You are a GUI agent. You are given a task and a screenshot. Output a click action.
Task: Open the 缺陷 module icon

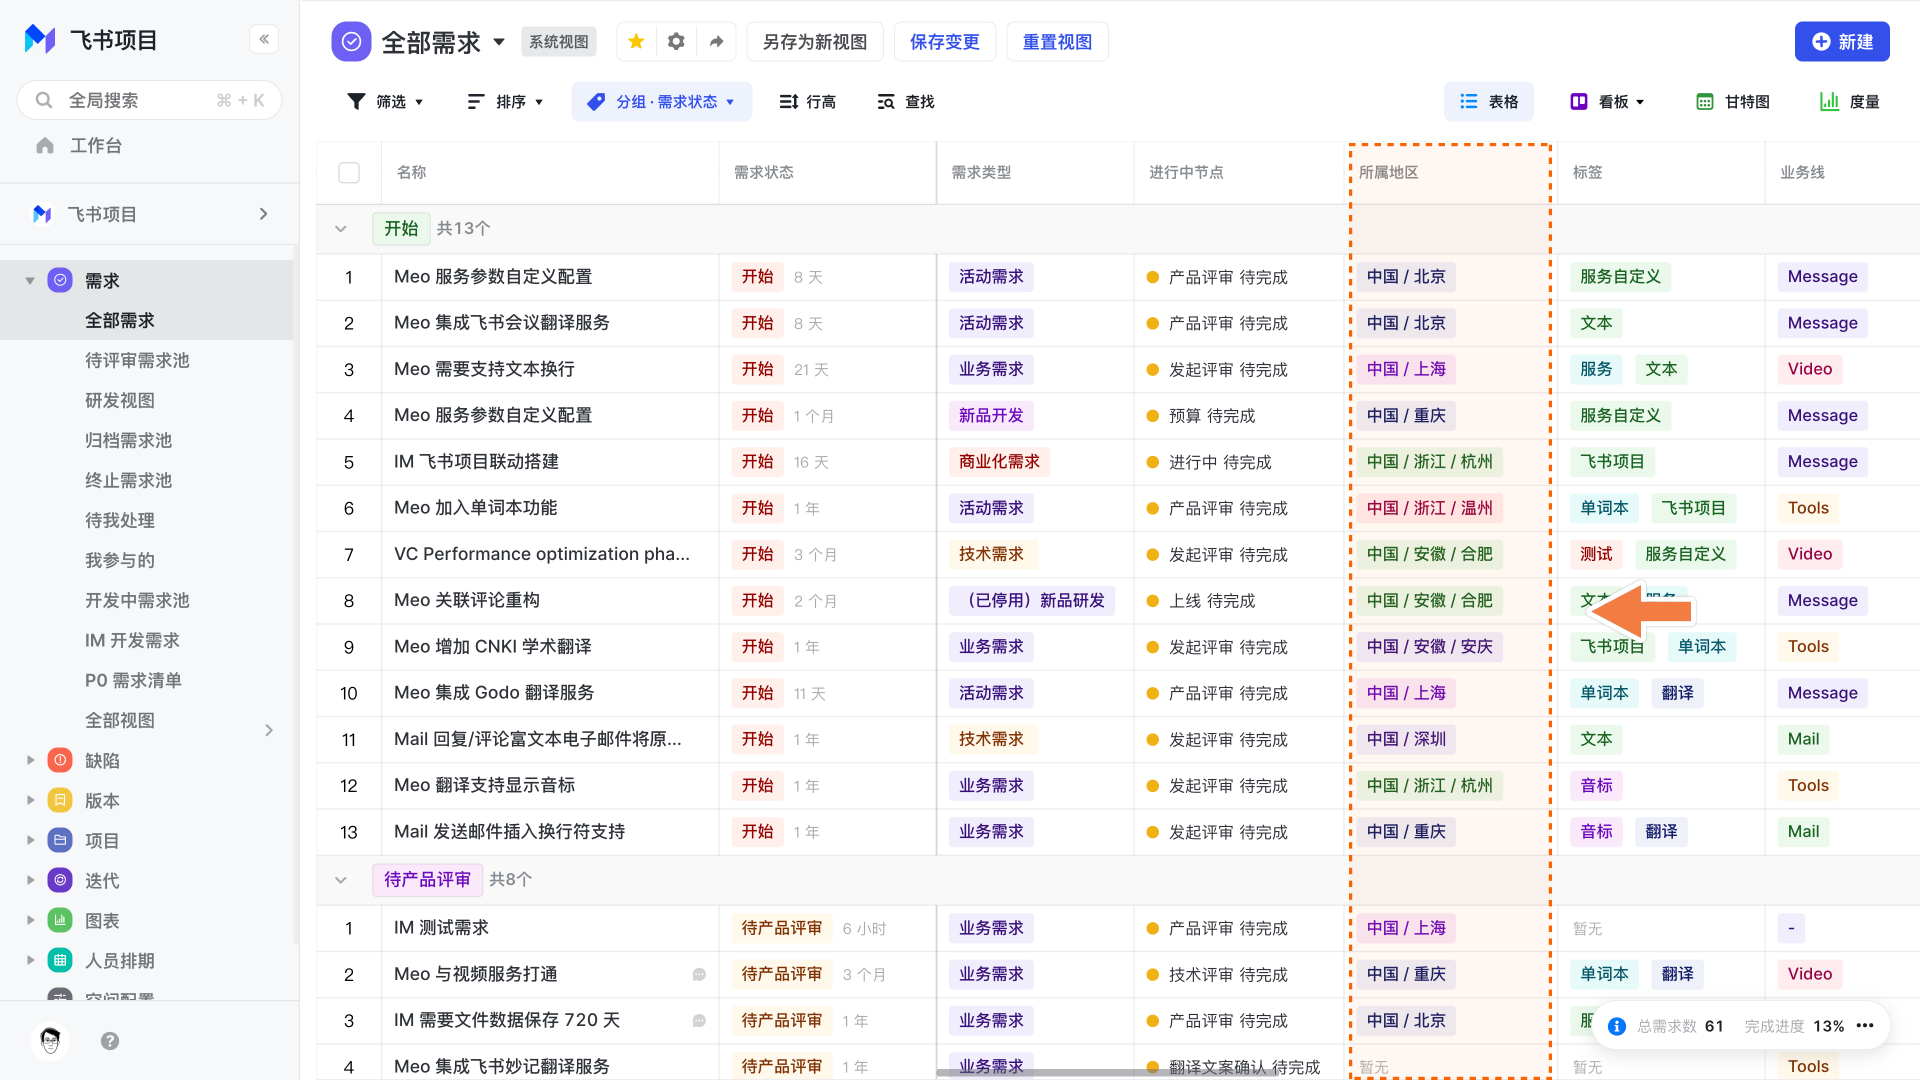point(60,760)
